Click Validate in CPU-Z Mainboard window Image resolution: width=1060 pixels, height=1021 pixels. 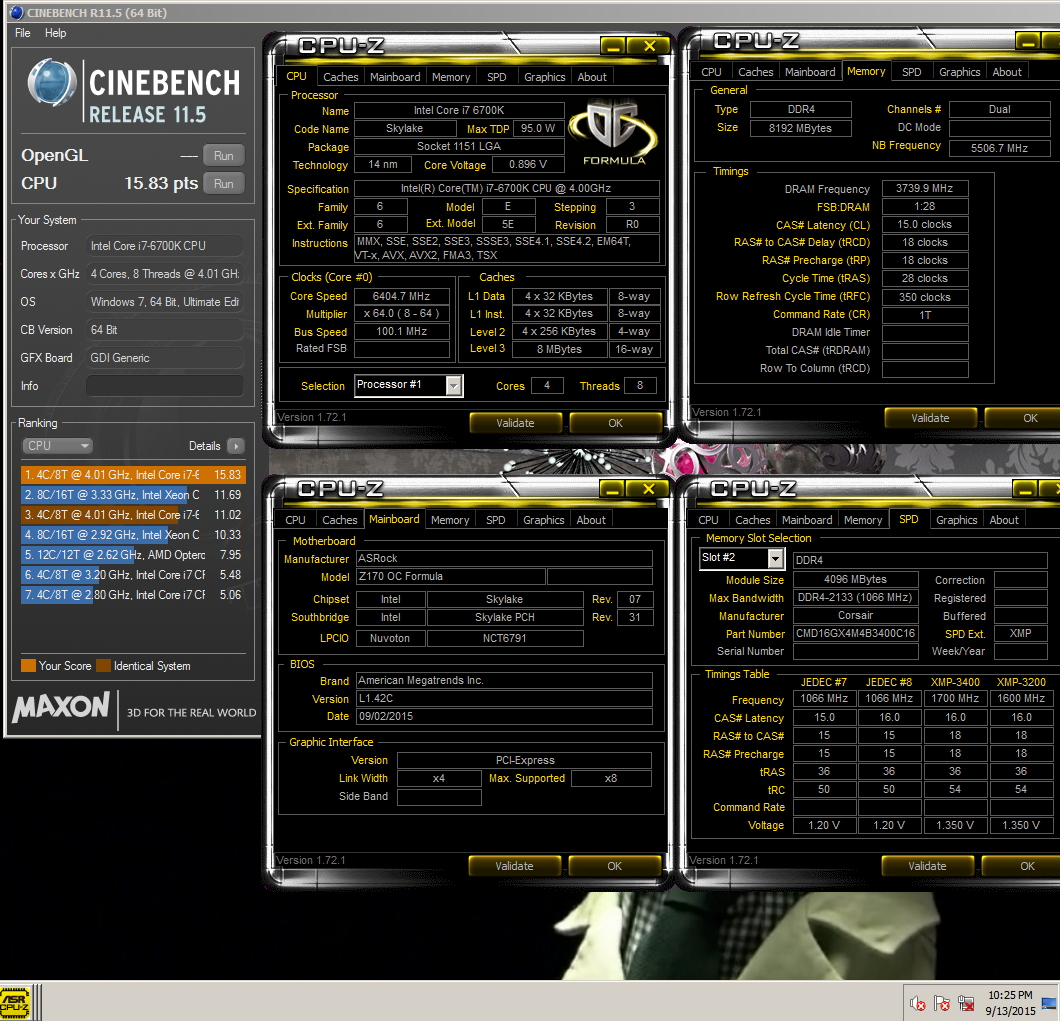[514, 866]
